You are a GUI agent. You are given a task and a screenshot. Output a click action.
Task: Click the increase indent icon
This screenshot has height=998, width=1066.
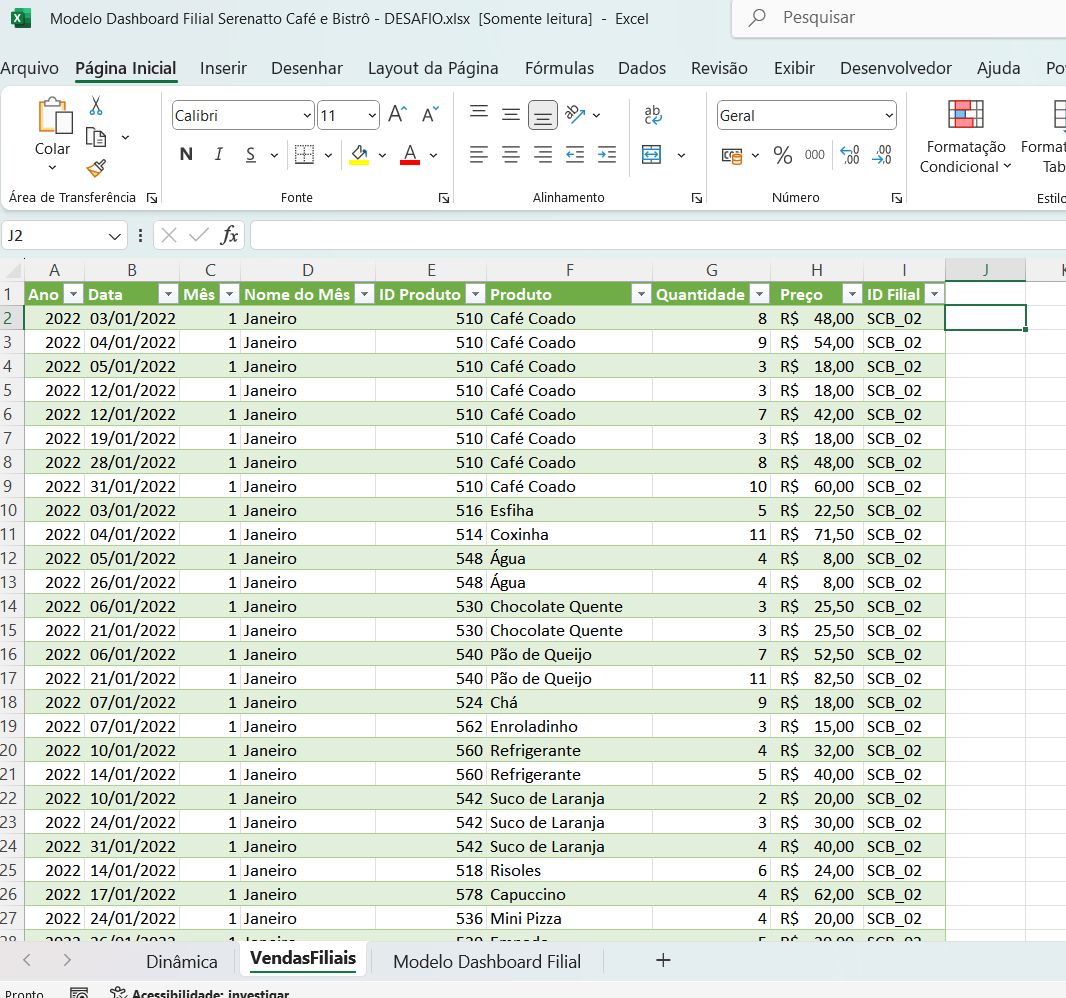tap(606, 155)
